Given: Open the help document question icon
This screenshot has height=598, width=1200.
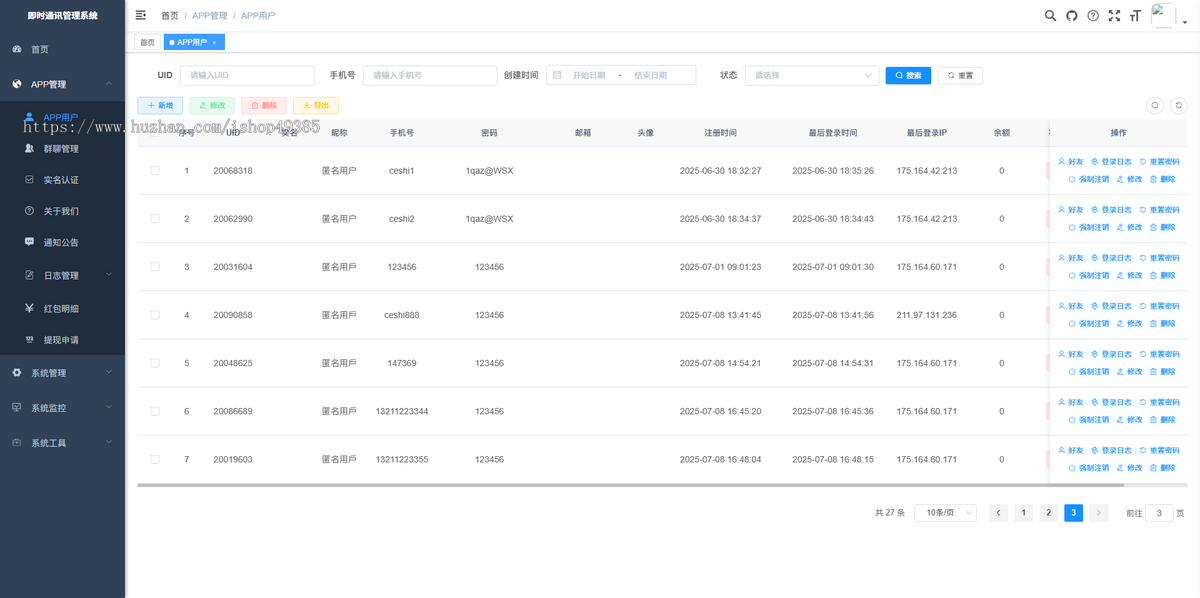Looking at the screenshot, I should pyautogui.click(x=1093, y=16).
